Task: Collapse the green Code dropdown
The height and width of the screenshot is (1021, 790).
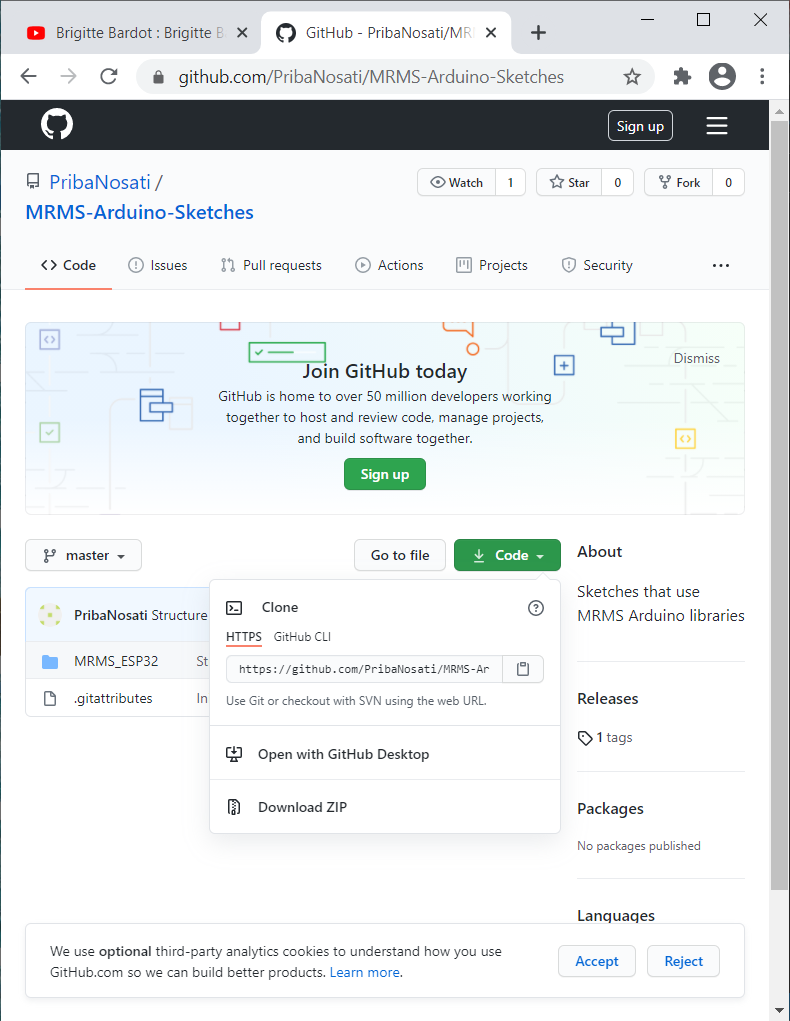Action: point(507,555)
